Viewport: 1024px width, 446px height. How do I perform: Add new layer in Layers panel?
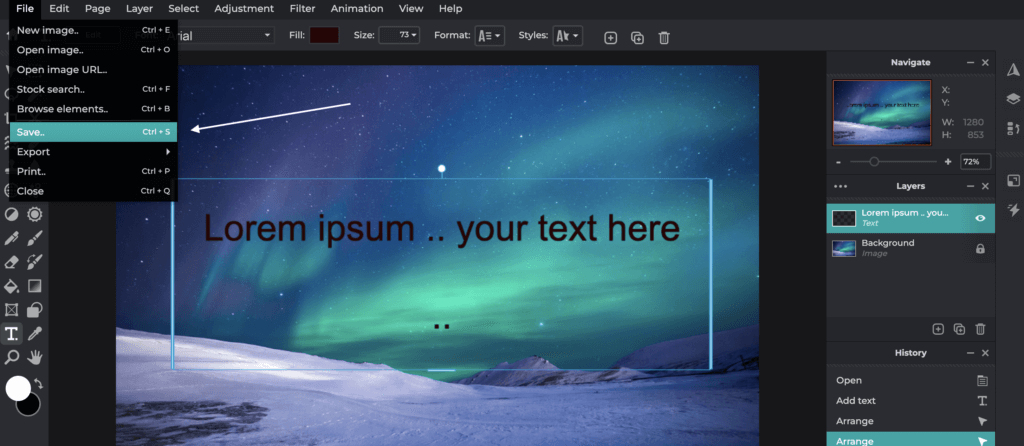click(x=938, y=329)
